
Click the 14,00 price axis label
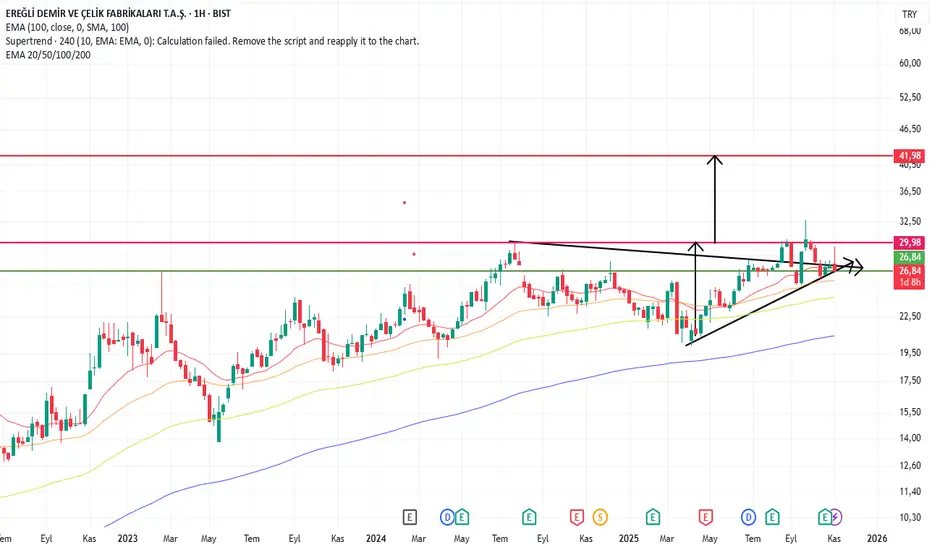point(910,438)
